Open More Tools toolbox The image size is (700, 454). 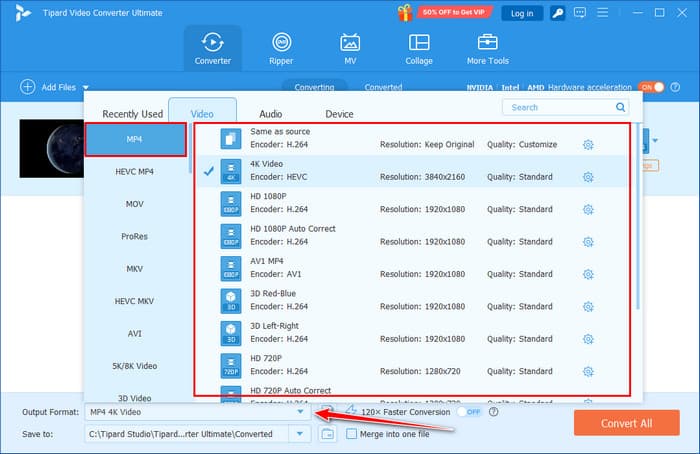[x=488, y=48]
